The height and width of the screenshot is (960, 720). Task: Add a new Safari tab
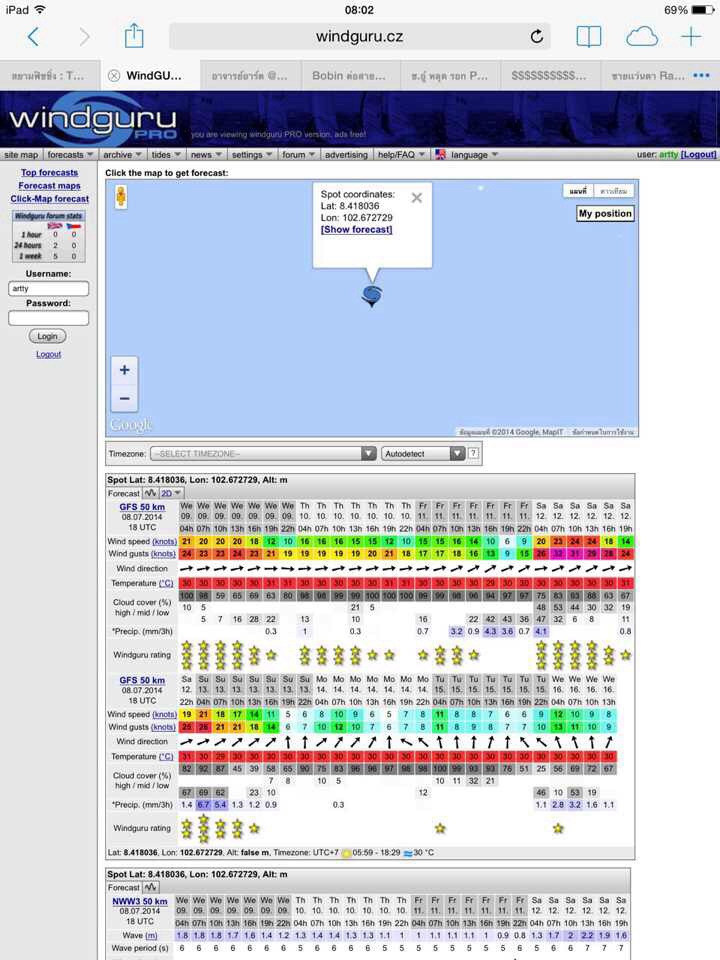(691, 37)
